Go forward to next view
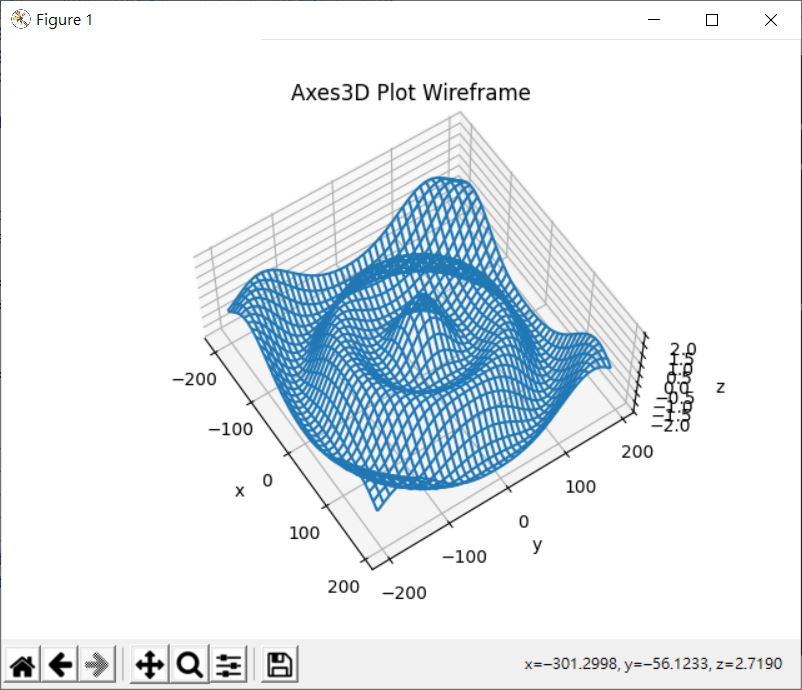Image resolution: width=802 pixels, height=690 pixels. click(x=97, y=665)
